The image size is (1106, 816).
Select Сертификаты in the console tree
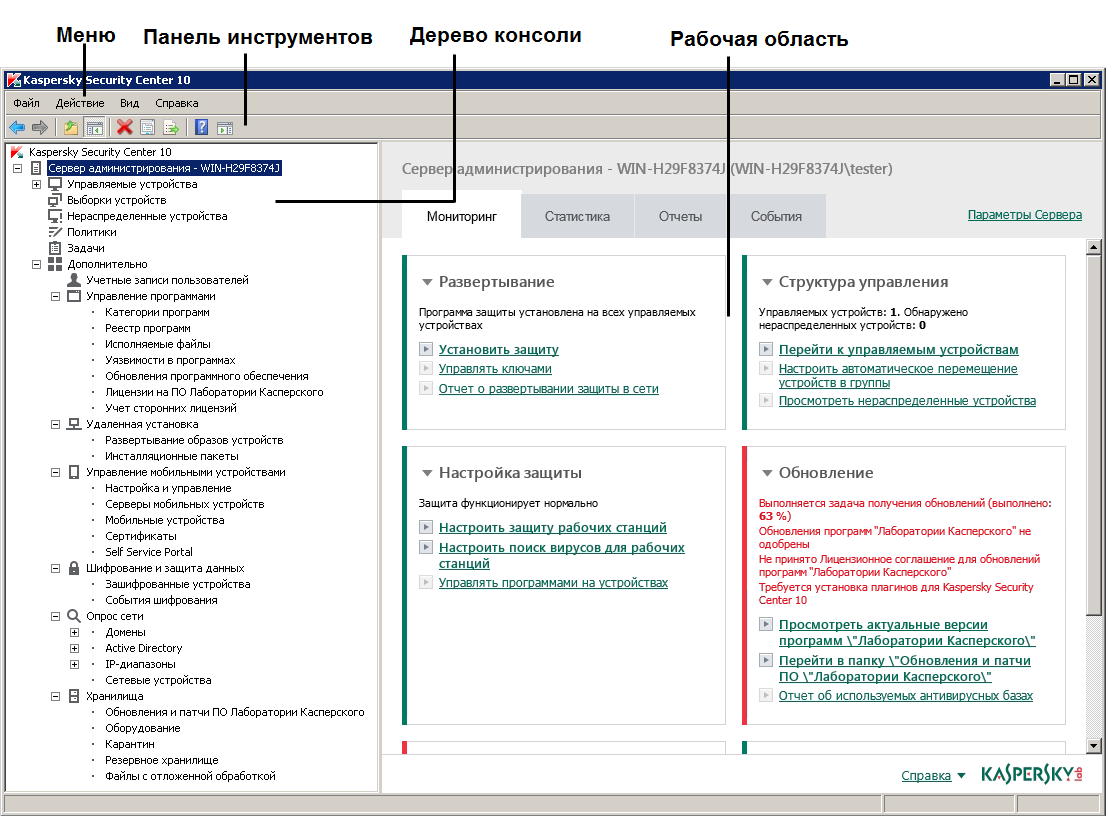coord(141,536)
